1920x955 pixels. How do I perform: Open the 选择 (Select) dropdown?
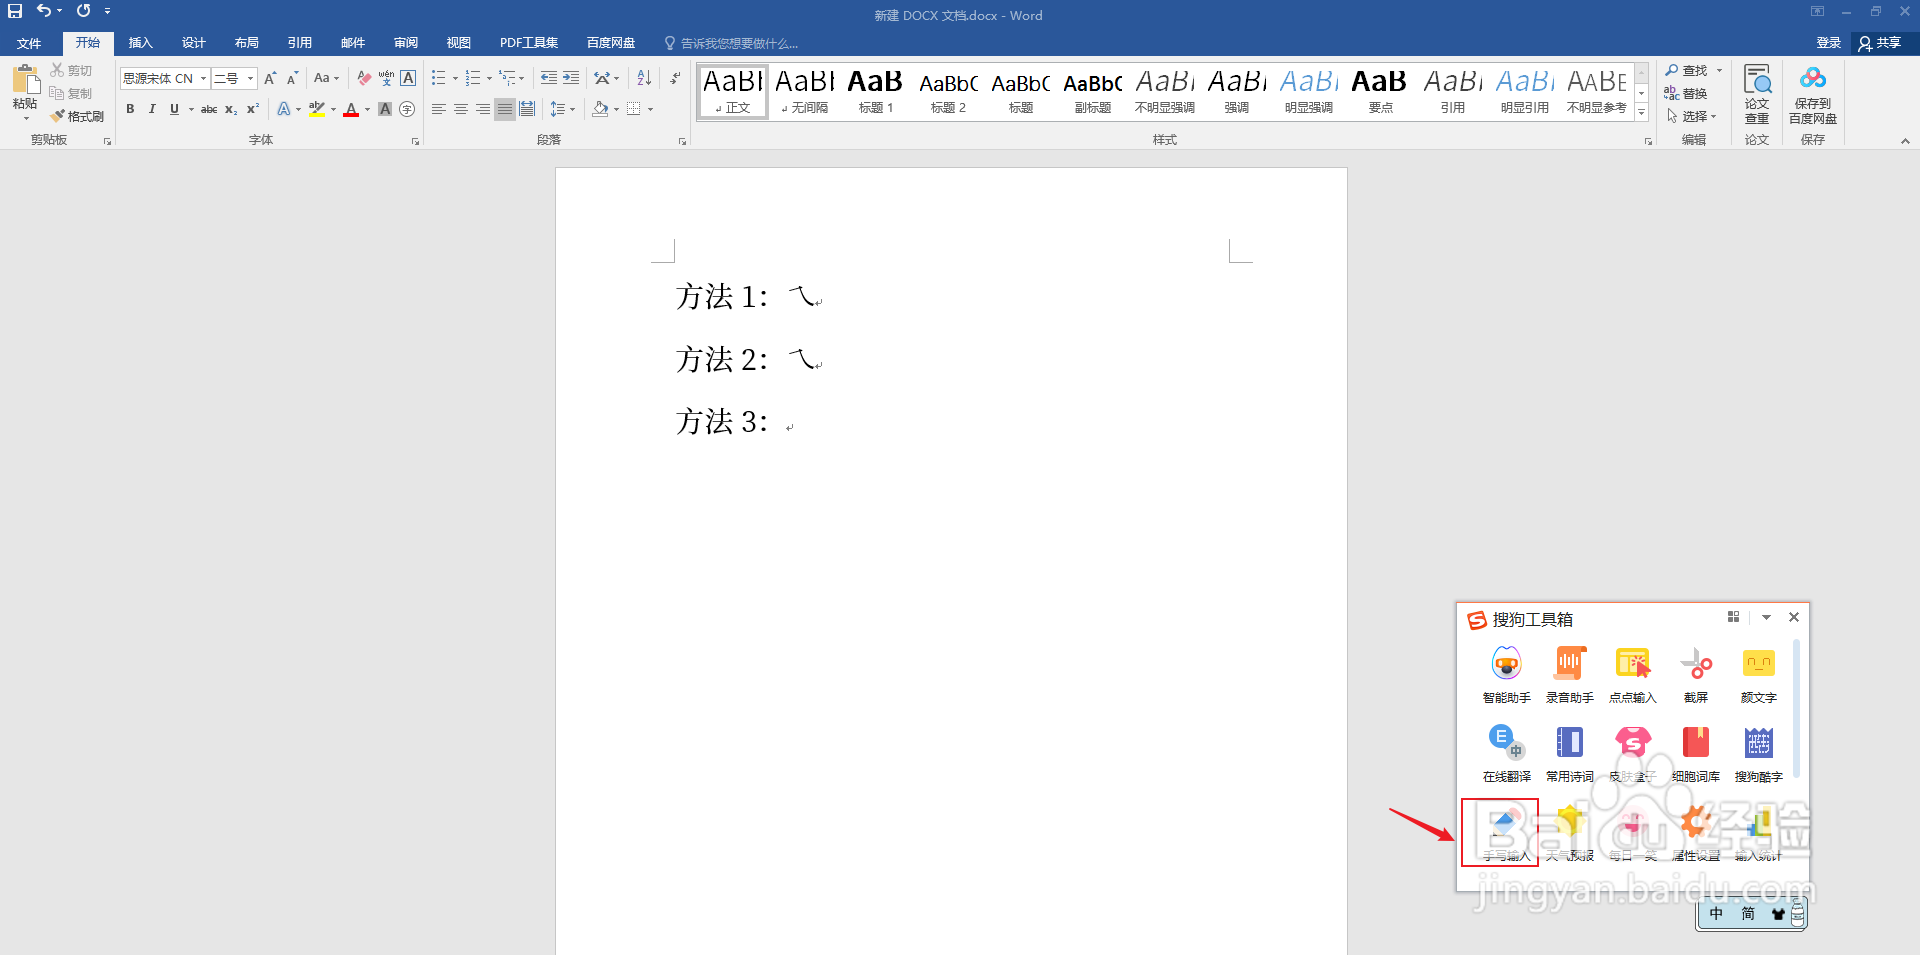[1692, 116]
